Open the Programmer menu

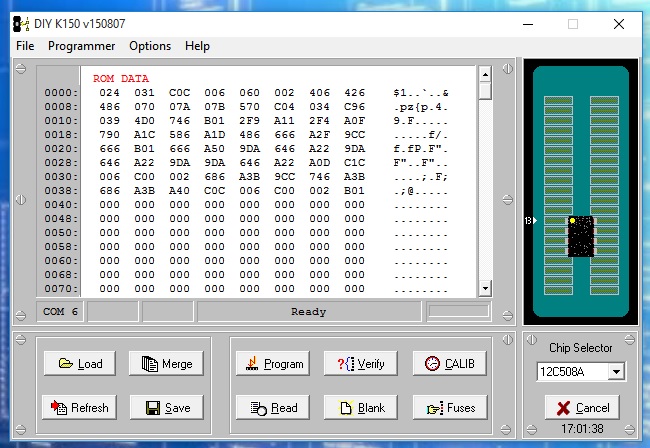pos(81,46)
